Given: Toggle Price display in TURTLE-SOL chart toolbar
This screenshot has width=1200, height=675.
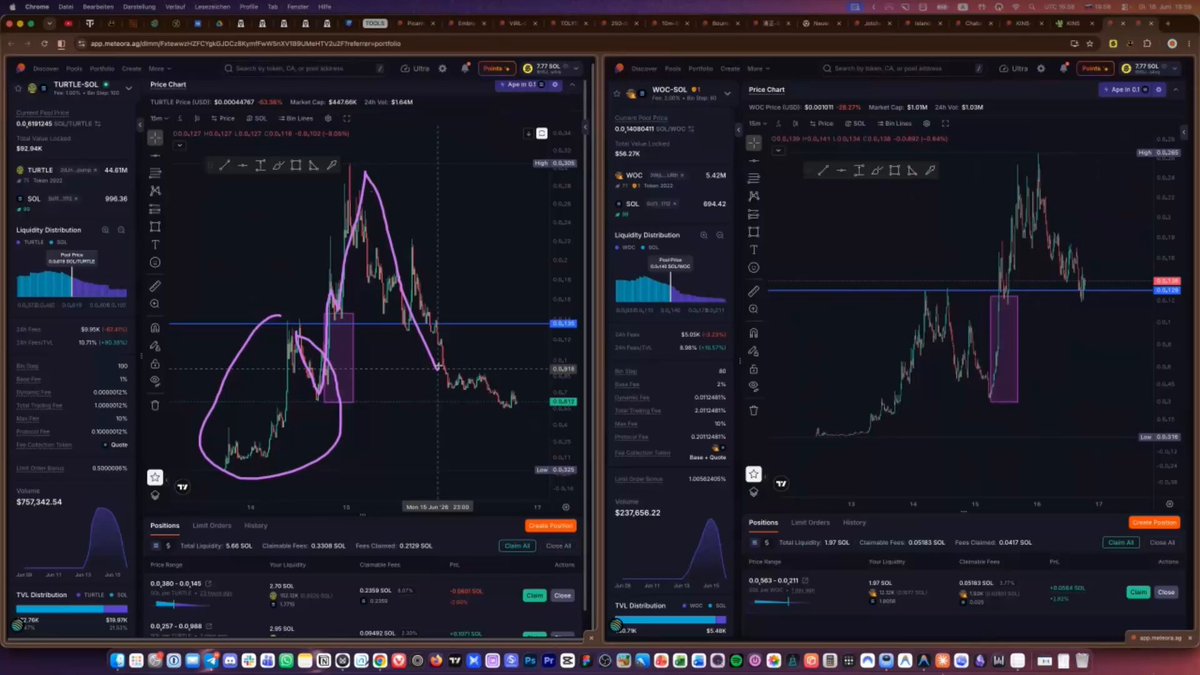Looking at the screenshot, I should point(223,118).
